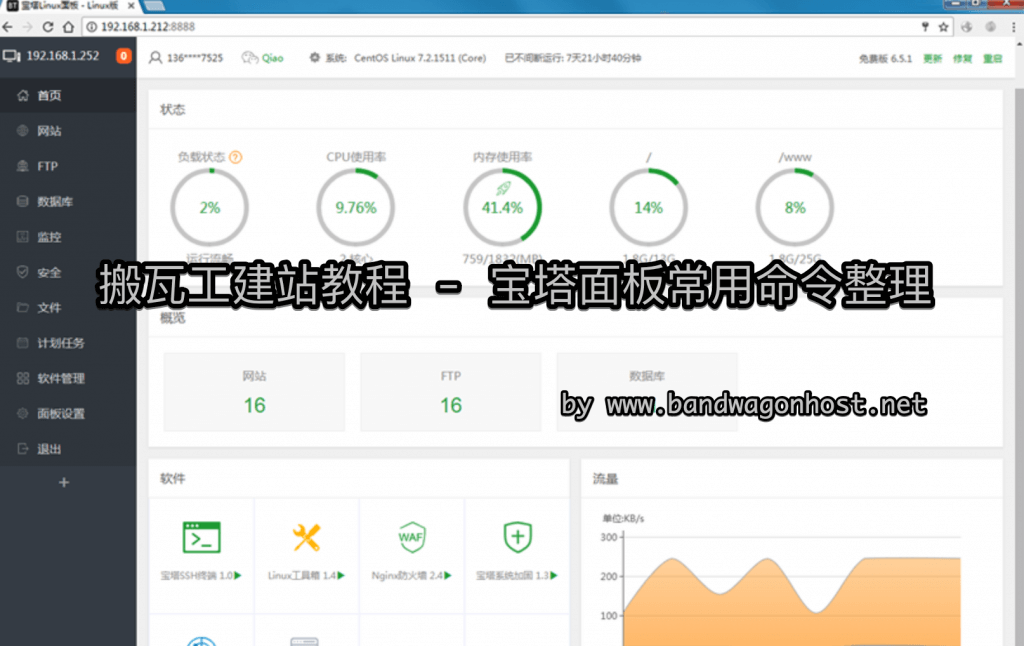Open the browser three-dot menu
The image size is (1024, 646).
tap(1014, 27)
